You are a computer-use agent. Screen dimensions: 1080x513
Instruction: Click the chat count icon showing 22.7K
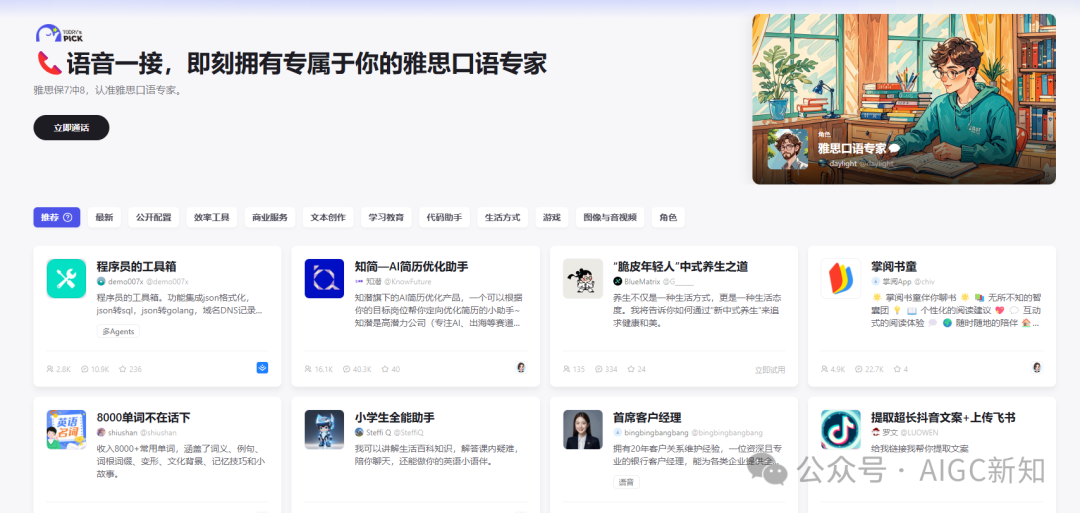click(x=859, y=369)
